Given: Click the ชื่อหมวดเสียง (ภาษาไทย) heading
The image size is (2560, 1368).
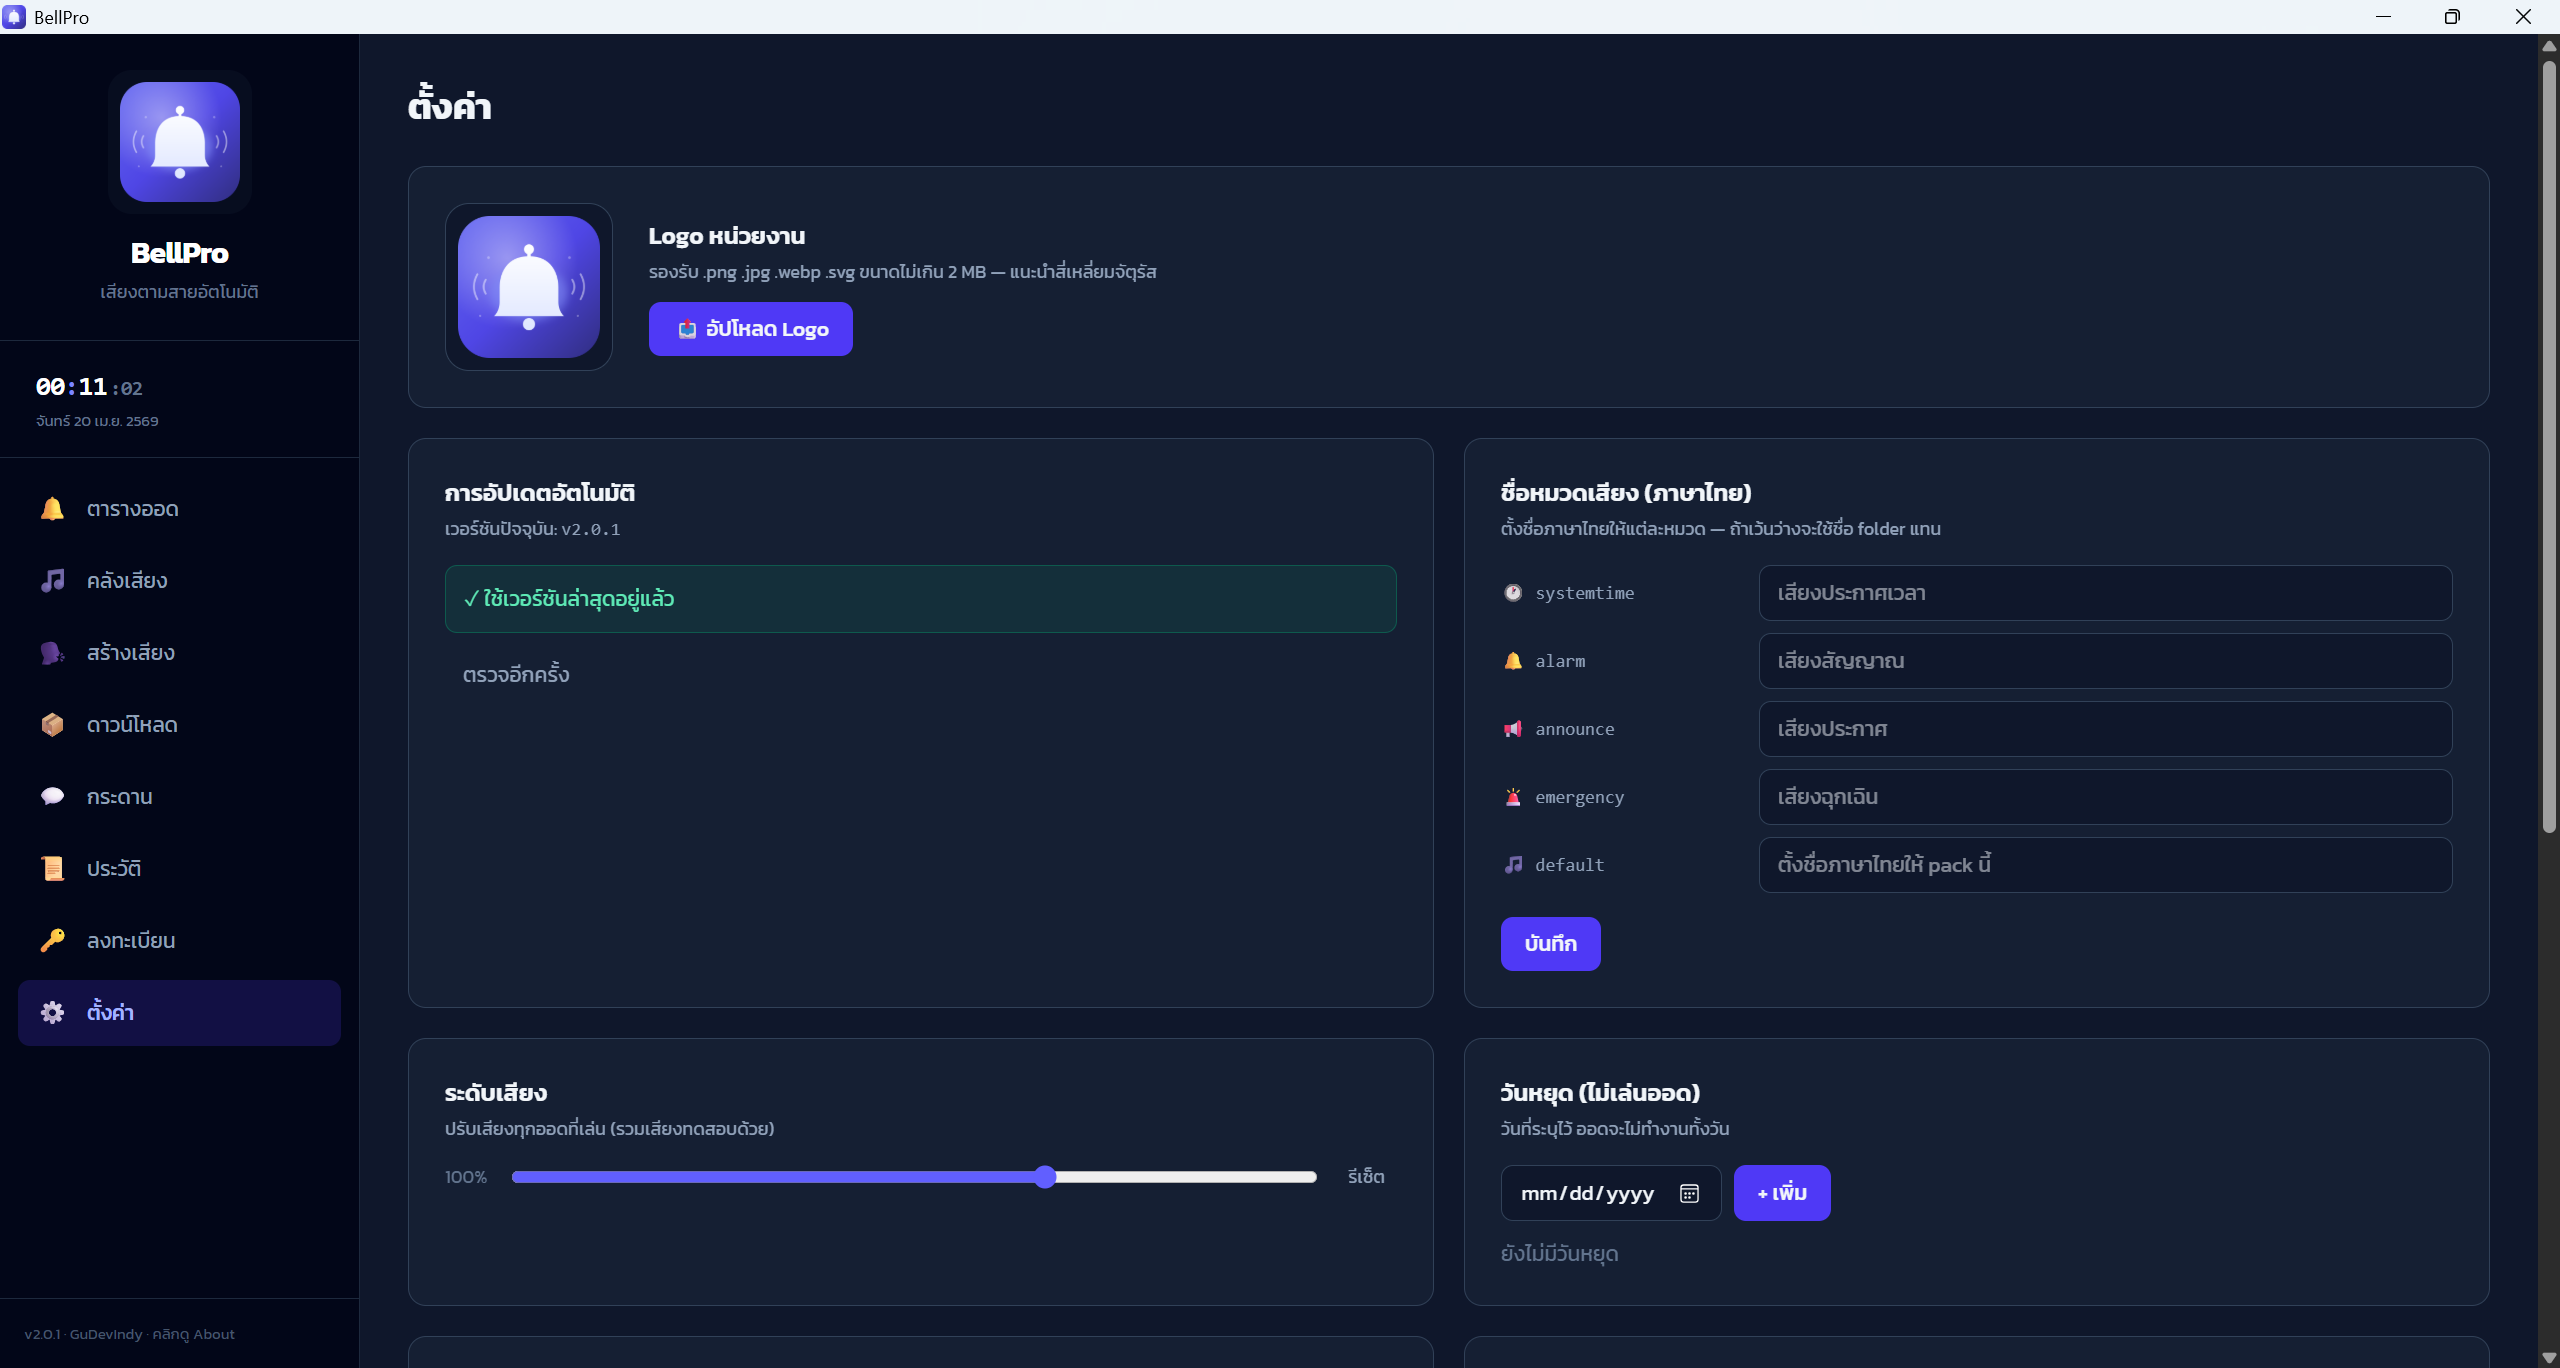Looking at the screenshot, I should [1626, 493].
